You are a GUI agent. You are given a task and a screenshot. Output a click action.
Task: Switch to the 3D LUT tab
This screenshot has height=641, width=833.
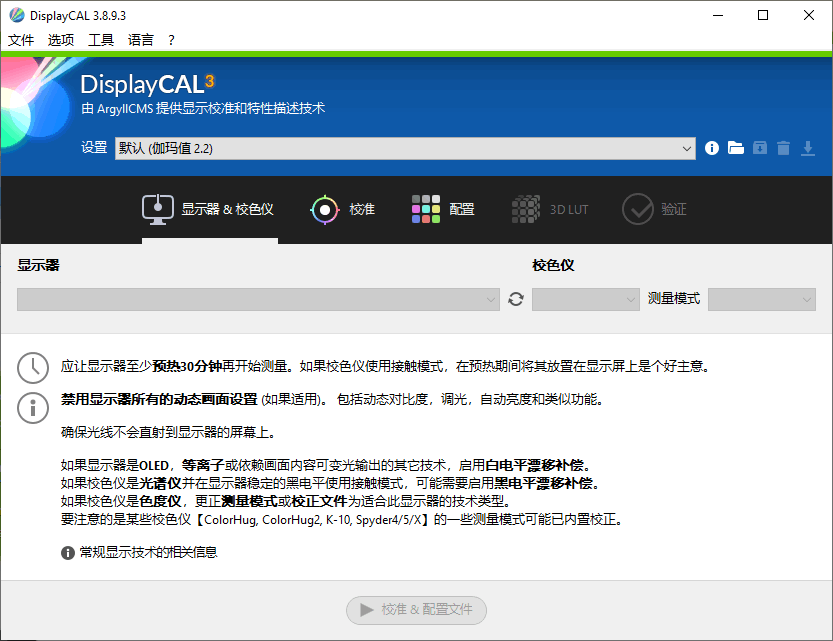tap(550, 210)
